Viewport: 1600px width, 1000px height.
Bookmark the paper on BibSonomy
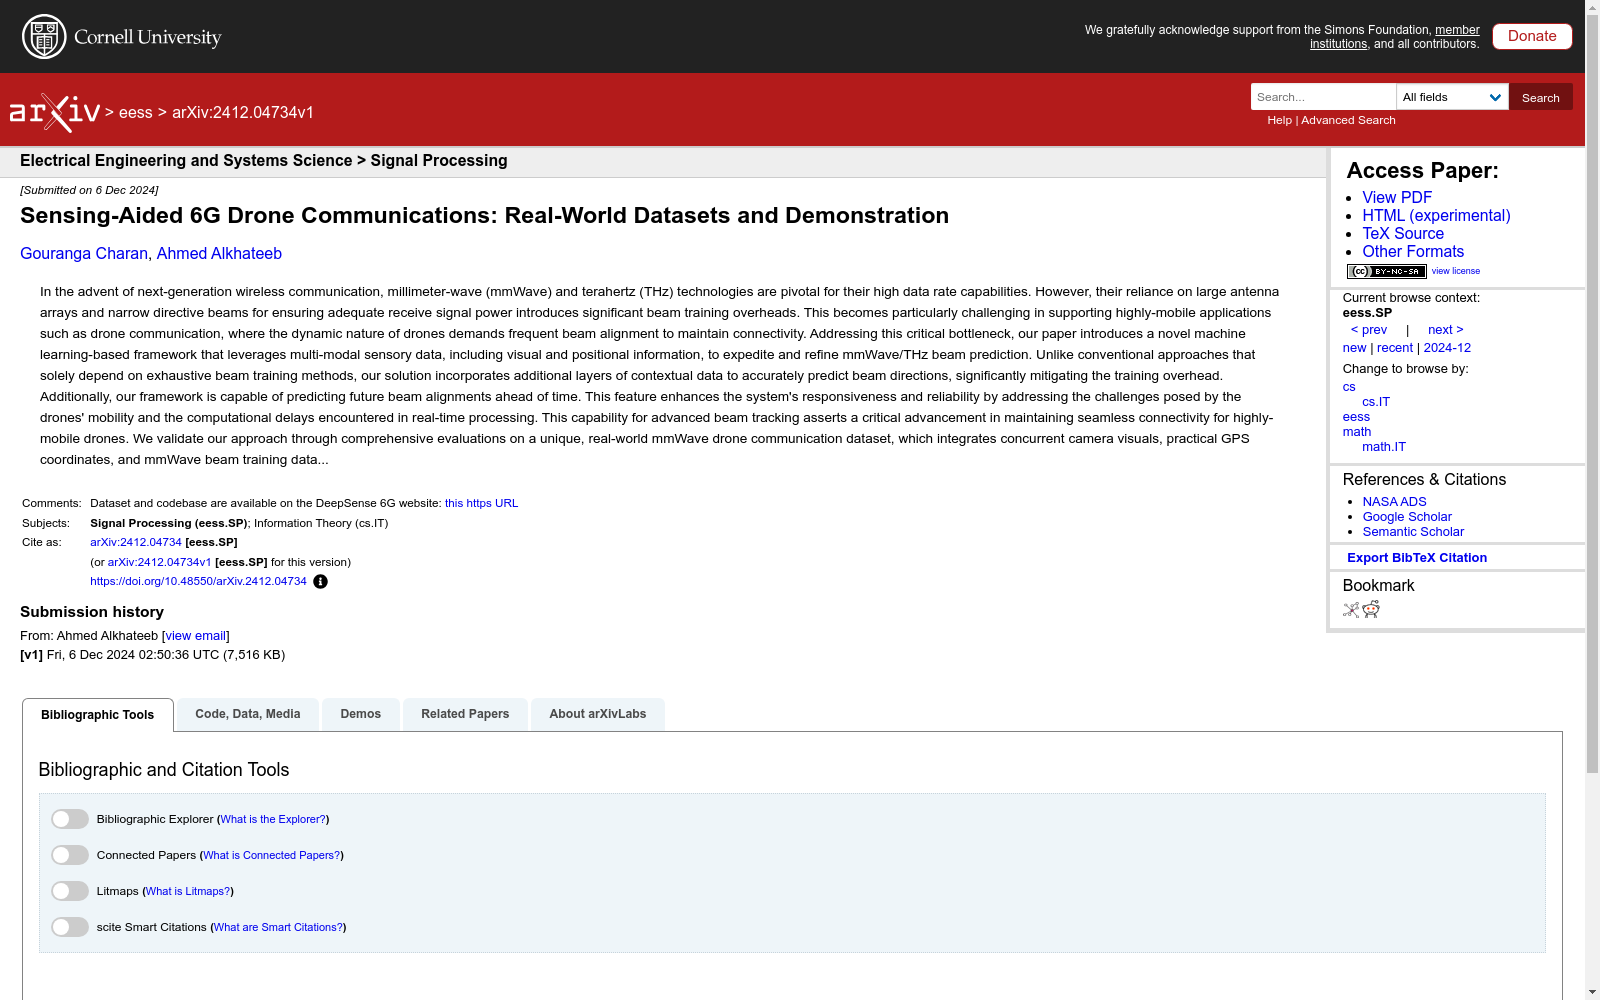point(1351,610)
